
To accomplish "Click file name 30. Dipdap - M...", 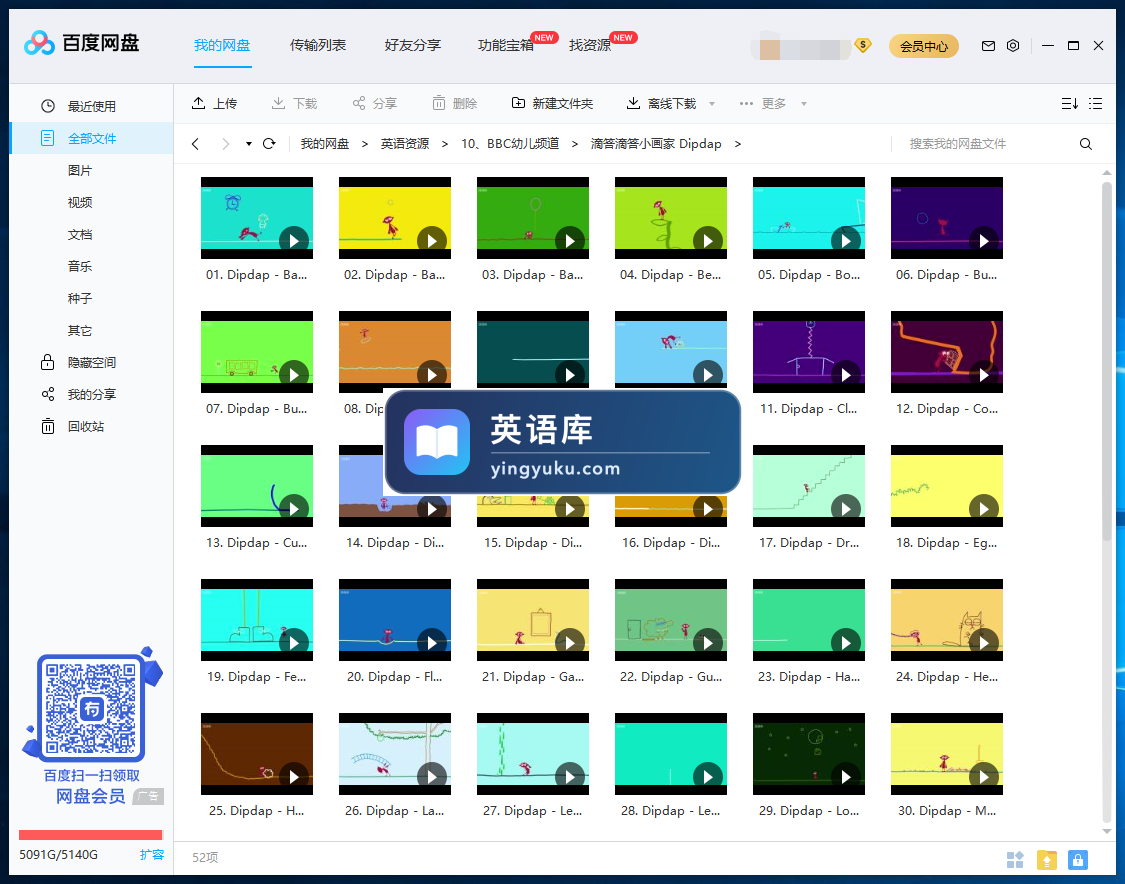I will pyautogui.click(x=946, y=811).
